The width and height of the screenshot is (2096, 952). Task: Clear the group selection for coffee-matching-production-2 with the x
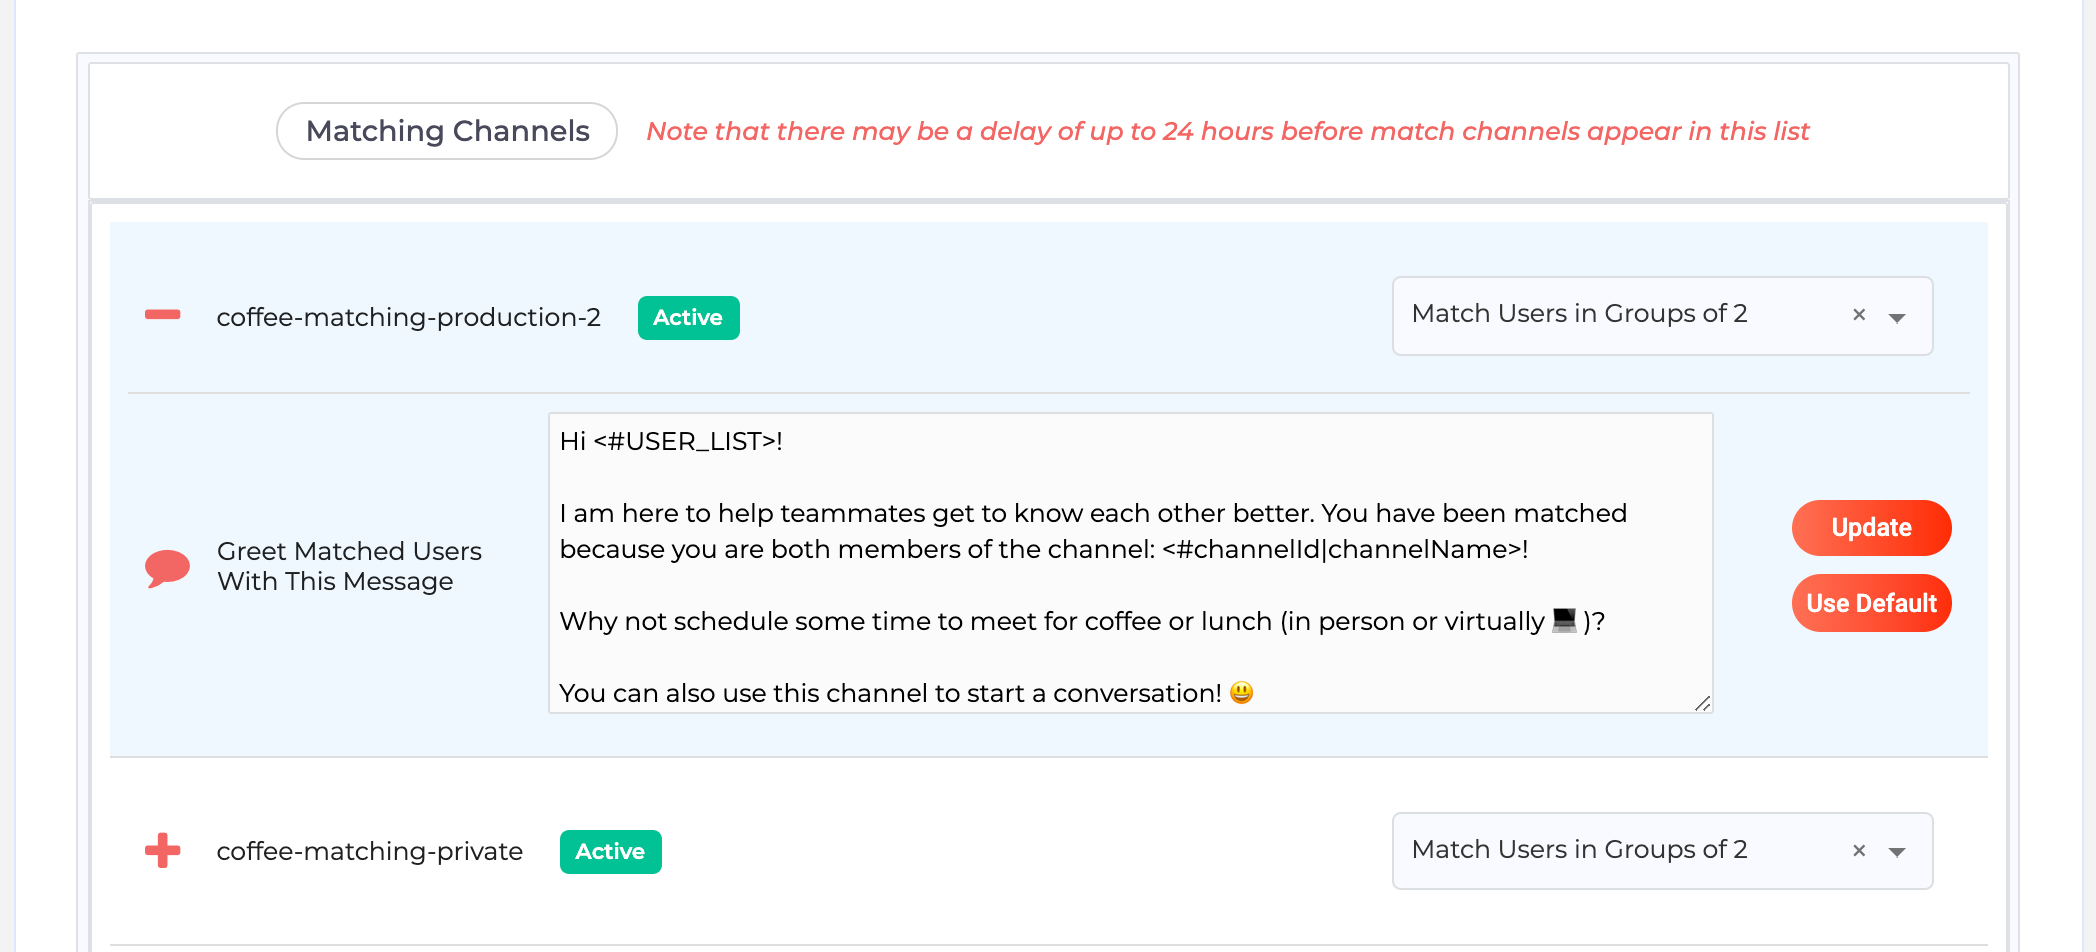1858,315
